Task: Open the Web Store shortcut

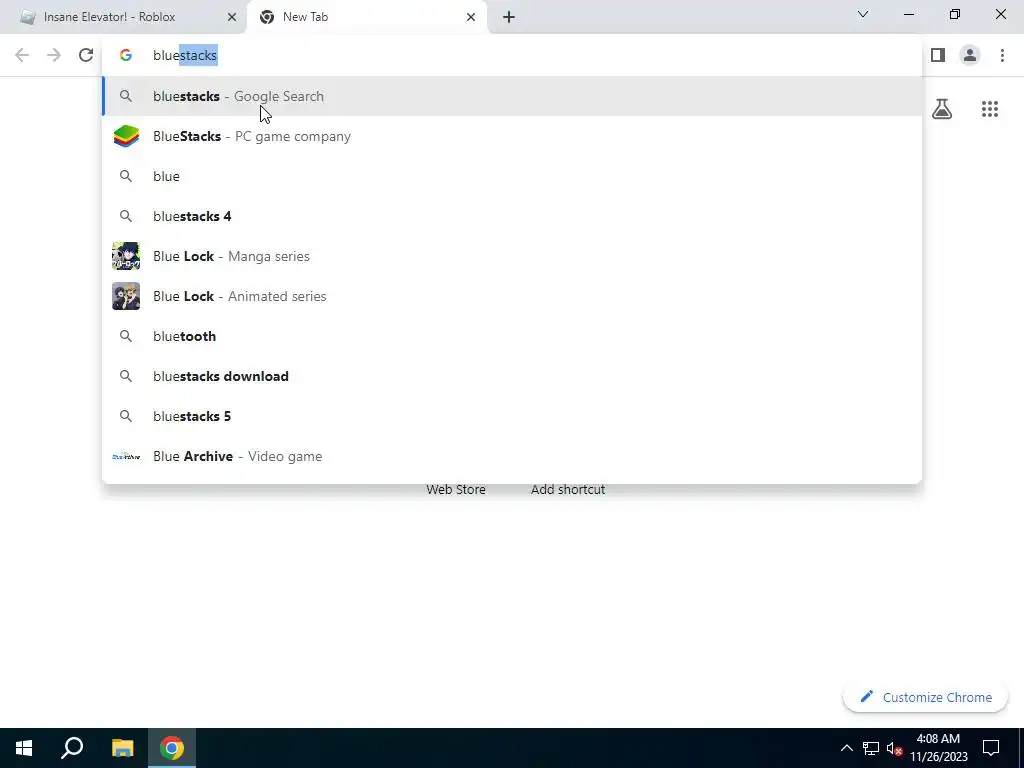Action: tap(456, 489)
